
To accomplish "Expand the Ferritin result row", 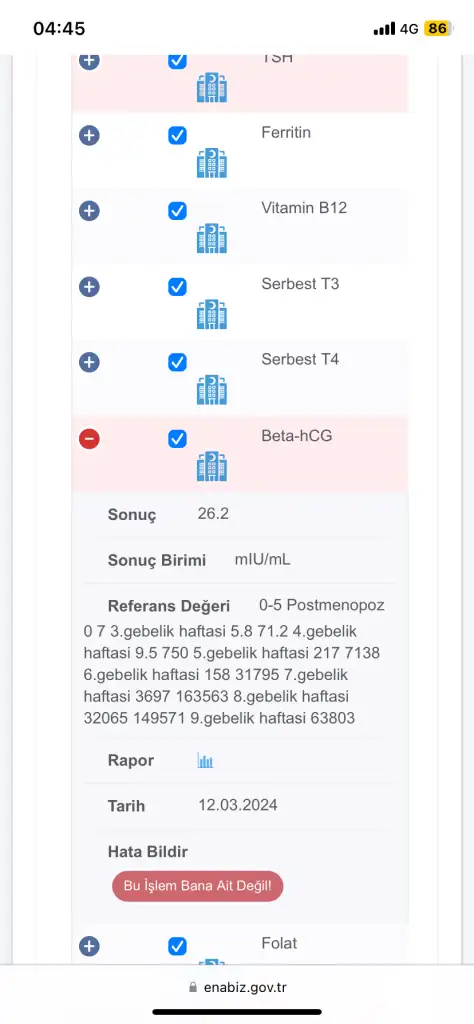I will pyautogui.click(x=89, y=136).
